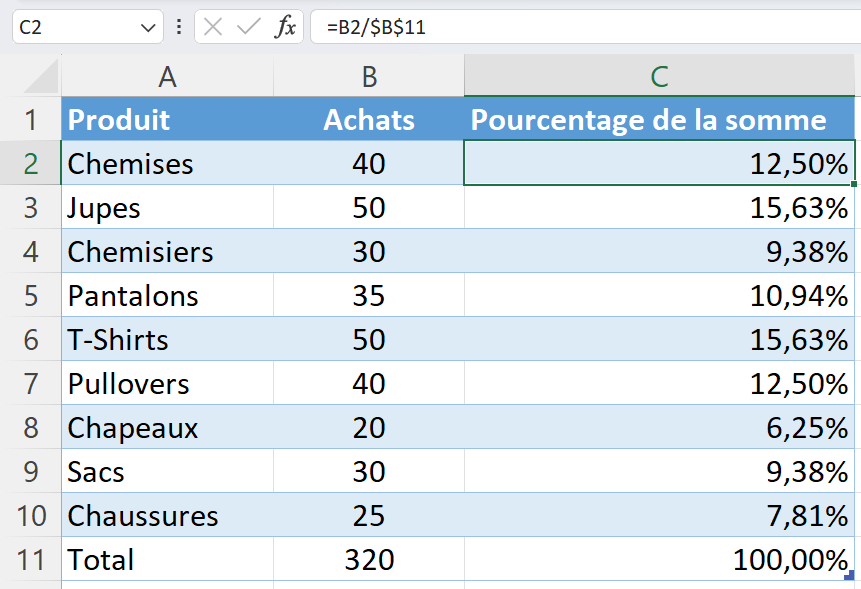The height and width of the screenshot is (589, 861).
Task: Select row 6 header
Action: coord(31,339)
